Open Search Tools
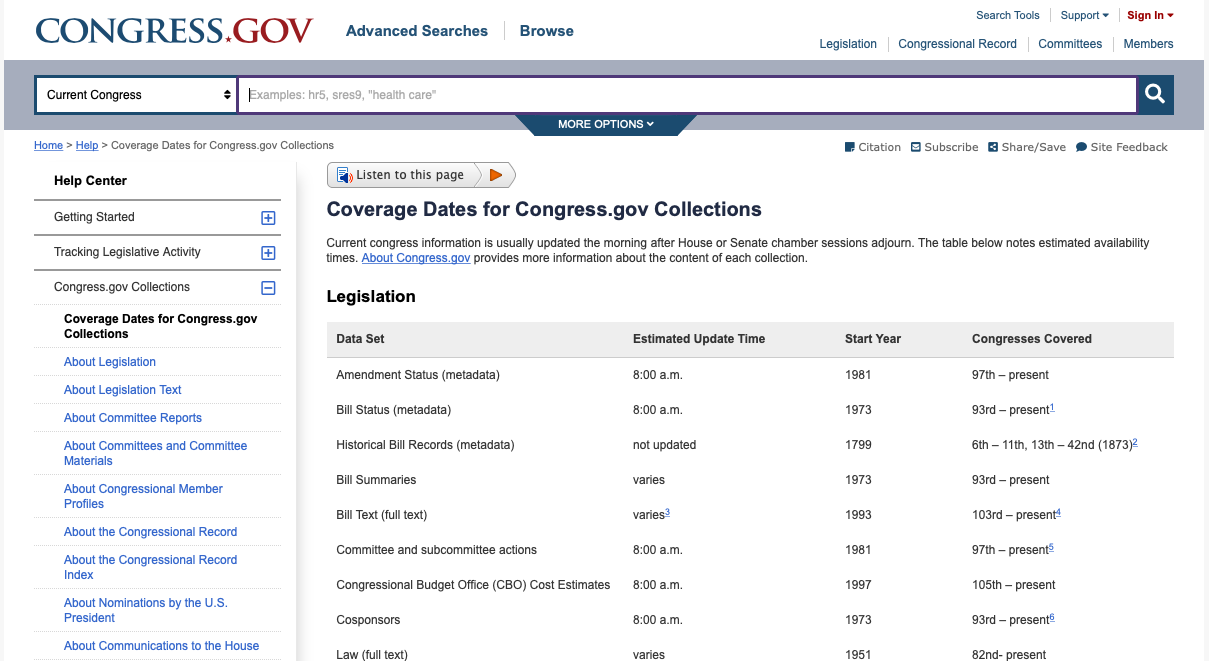1209x661 pixels. click(x=1008, y=15)
